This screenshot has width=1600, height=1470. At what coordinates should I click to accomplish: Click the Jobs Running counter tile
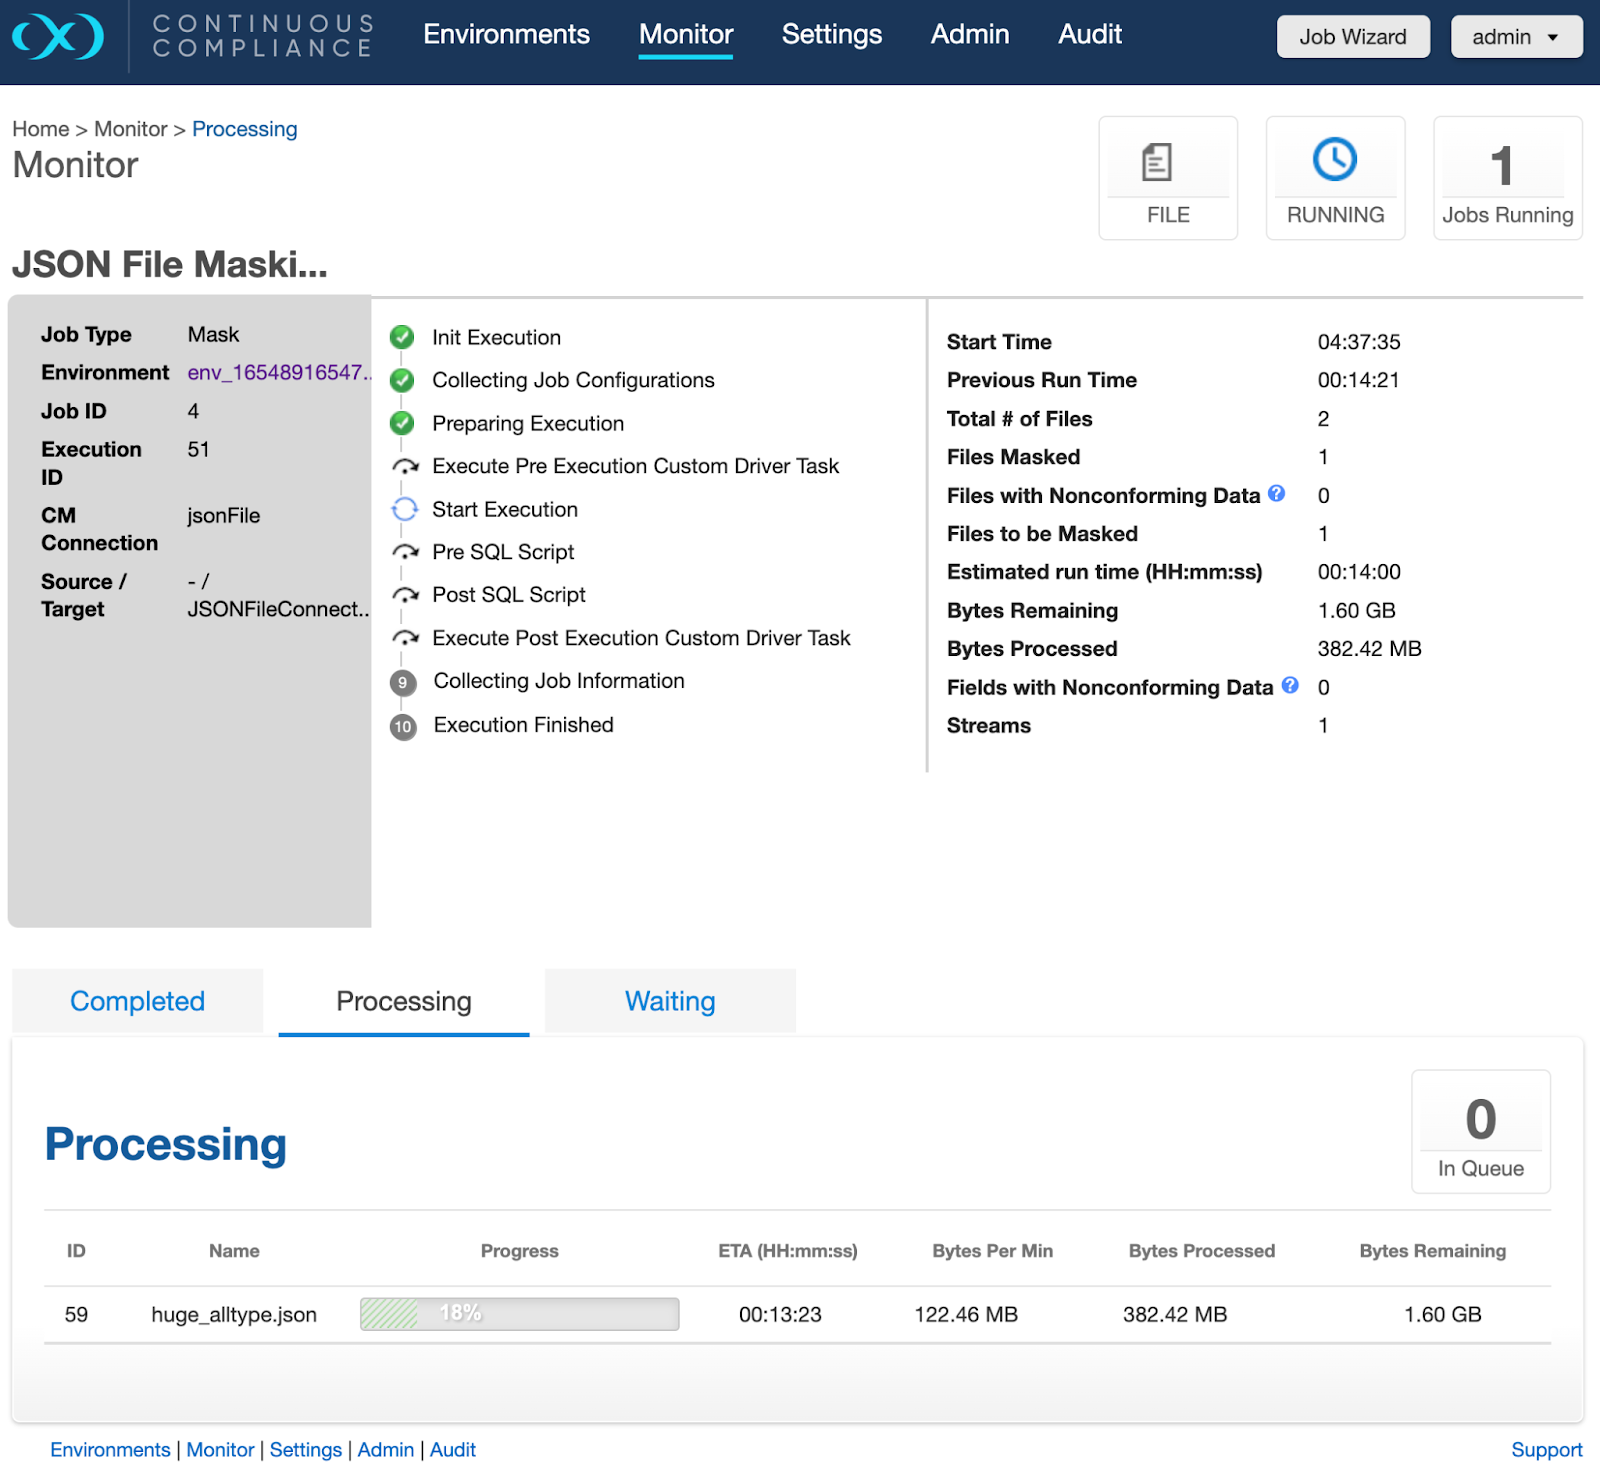(1506, 178)
